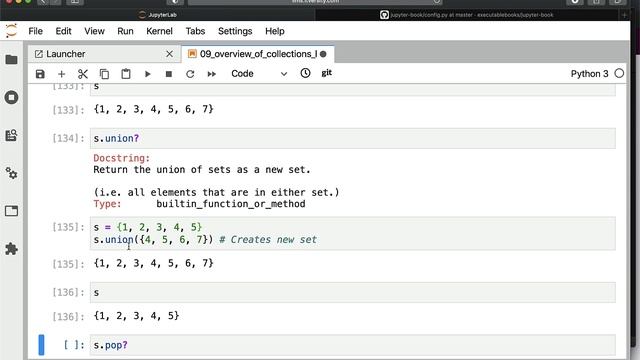
Task: Save the notebook with the floppy disk icon
Action: click(40, 74)
